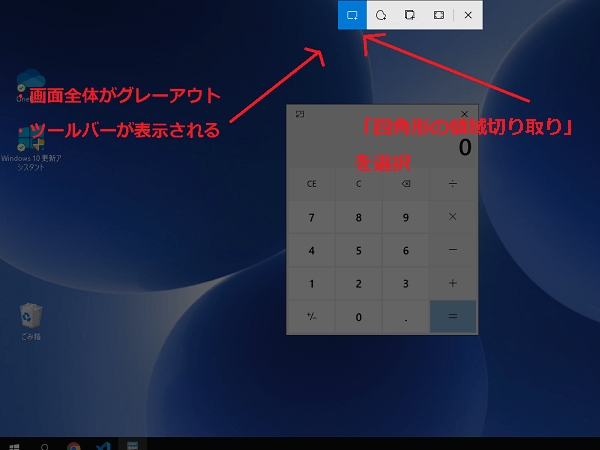Click the equals key
Viewport: 600px width, 450px height.
[453, 316]
